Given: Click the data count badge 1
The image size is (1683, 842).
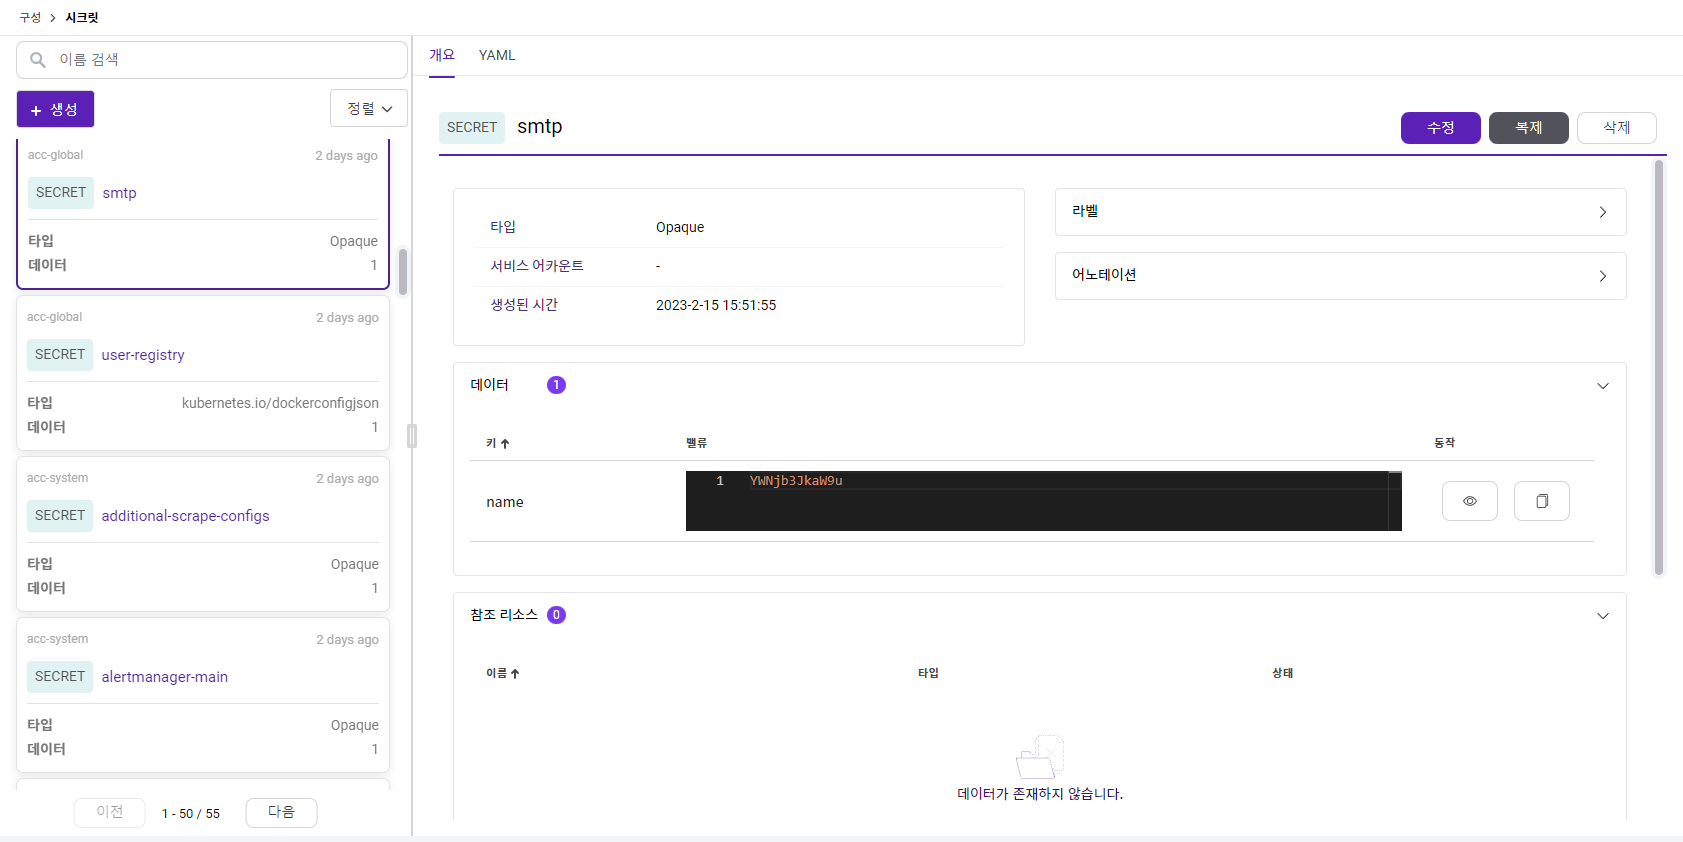Looking at the screenshot, I should (x=556, y=385).
